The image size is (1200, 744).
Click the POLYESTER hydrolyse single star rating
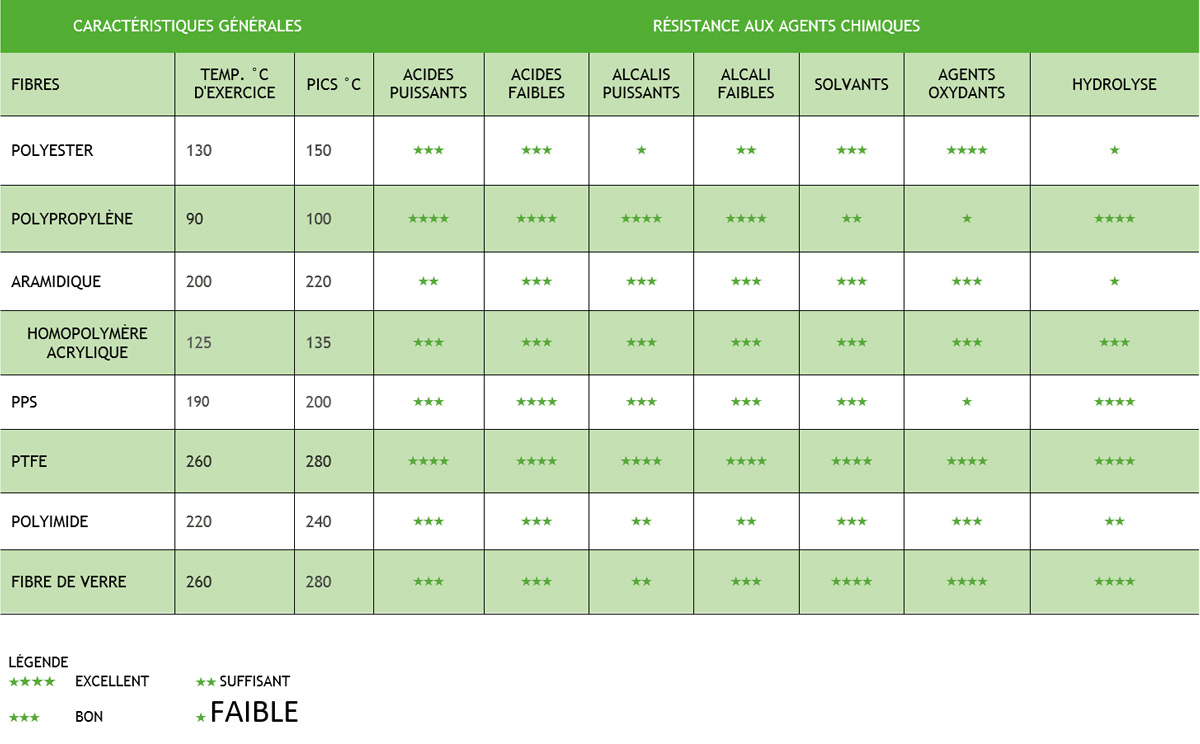pos(1114,151)
